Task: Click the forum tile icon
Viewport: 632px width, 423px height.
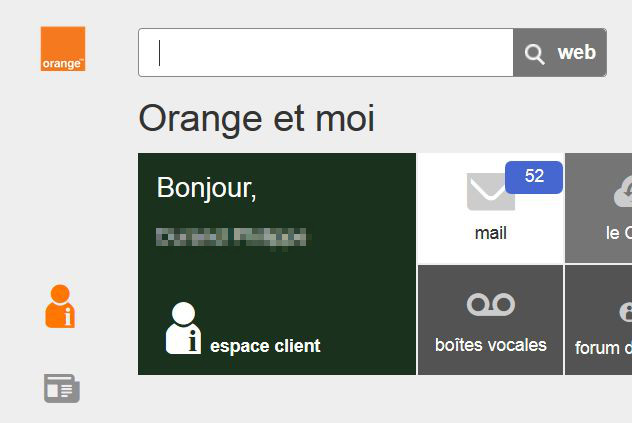Action: click(x=625, y=311)
